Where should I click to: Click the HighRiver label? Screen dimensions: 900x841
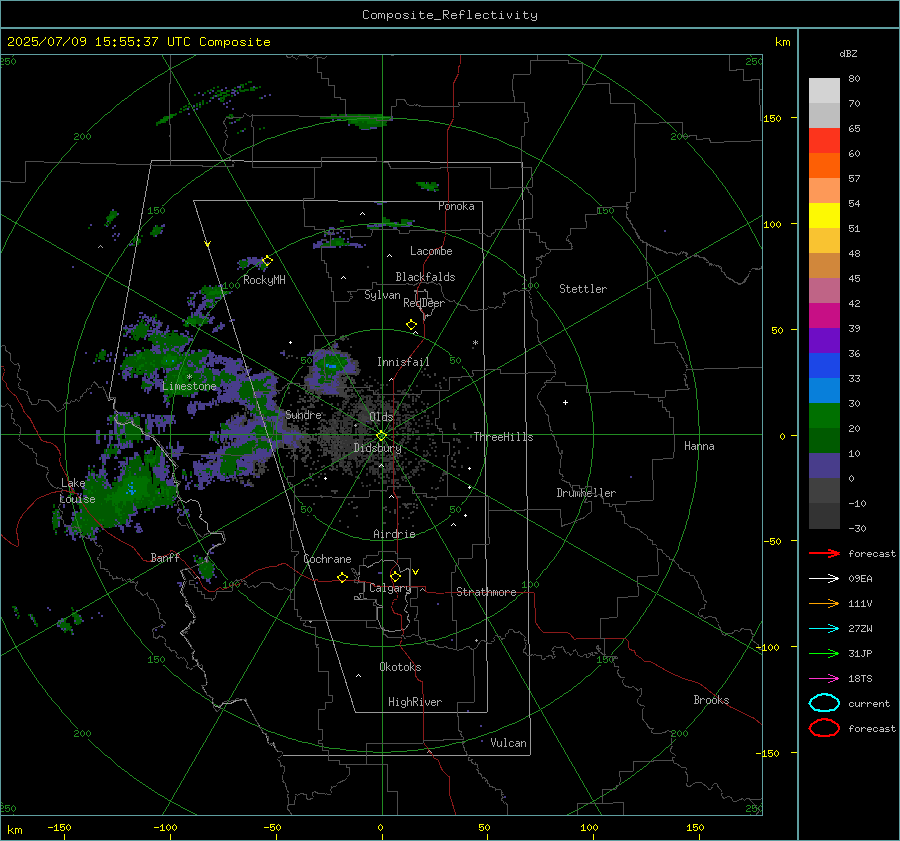pyautogui.click(x=415, y=702)
